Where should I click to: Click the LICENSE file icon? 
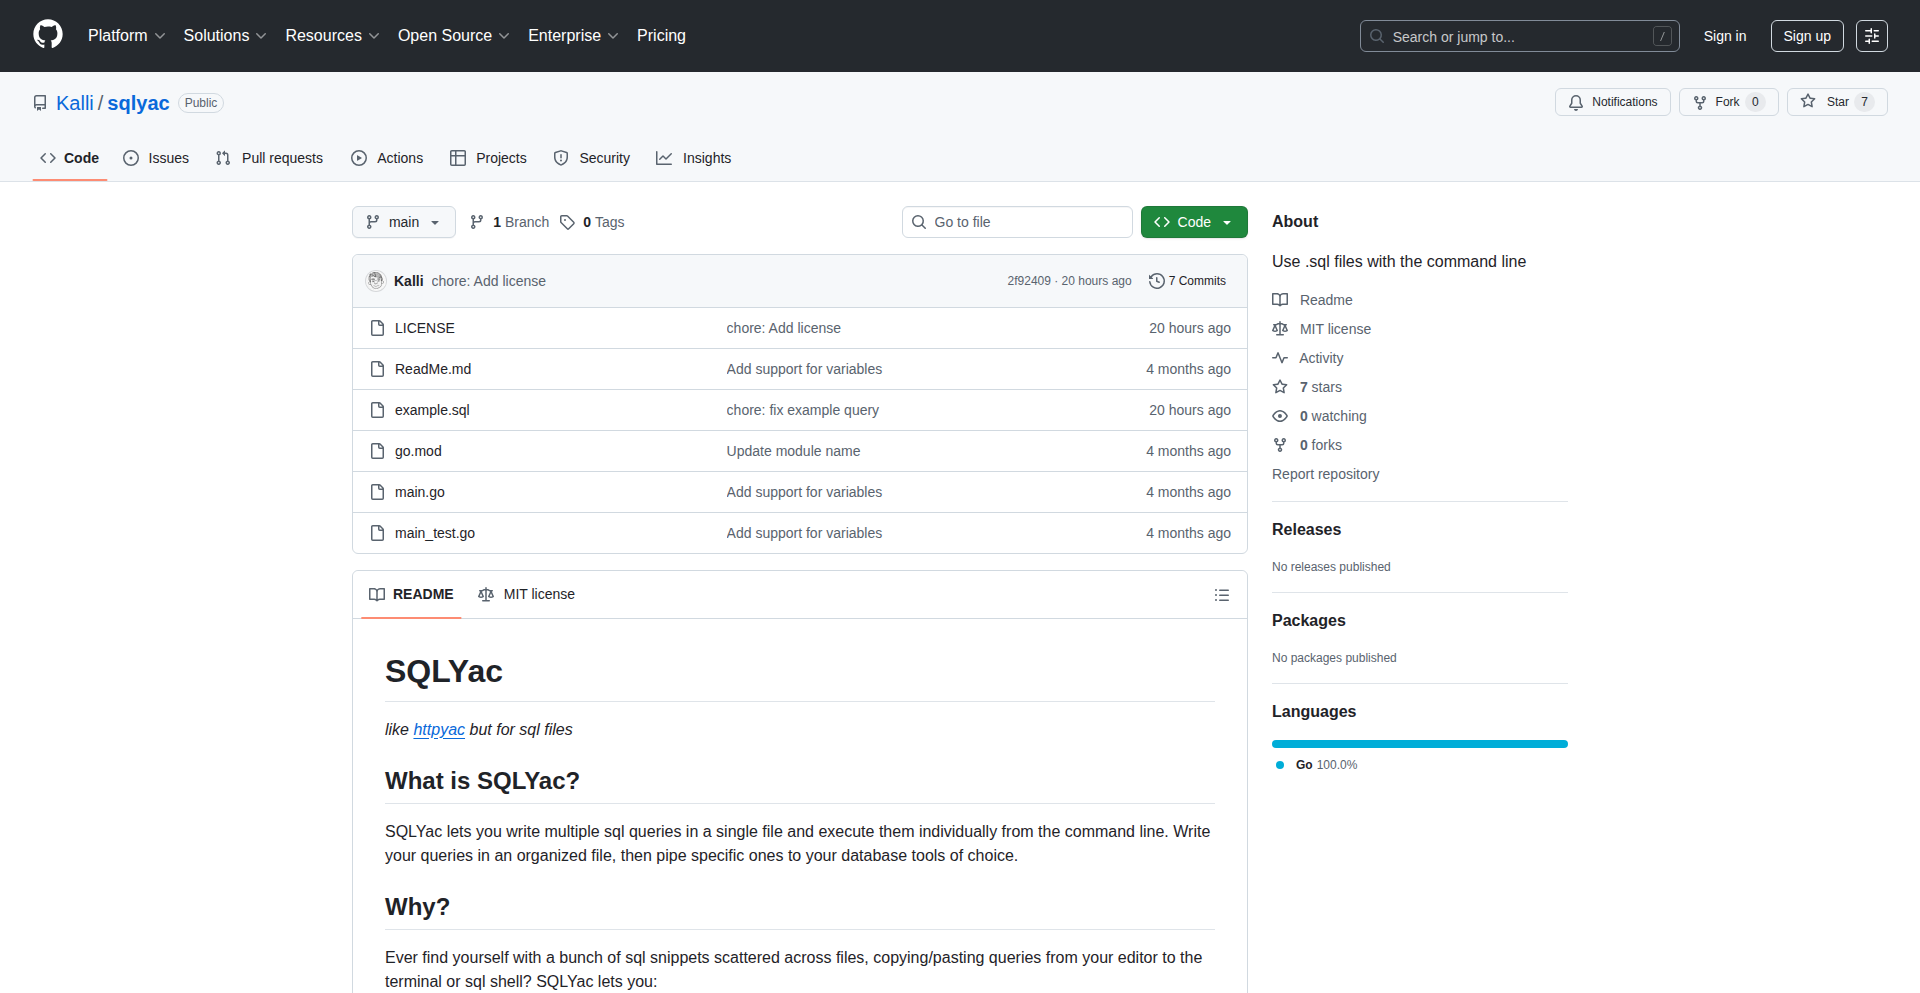377,328
